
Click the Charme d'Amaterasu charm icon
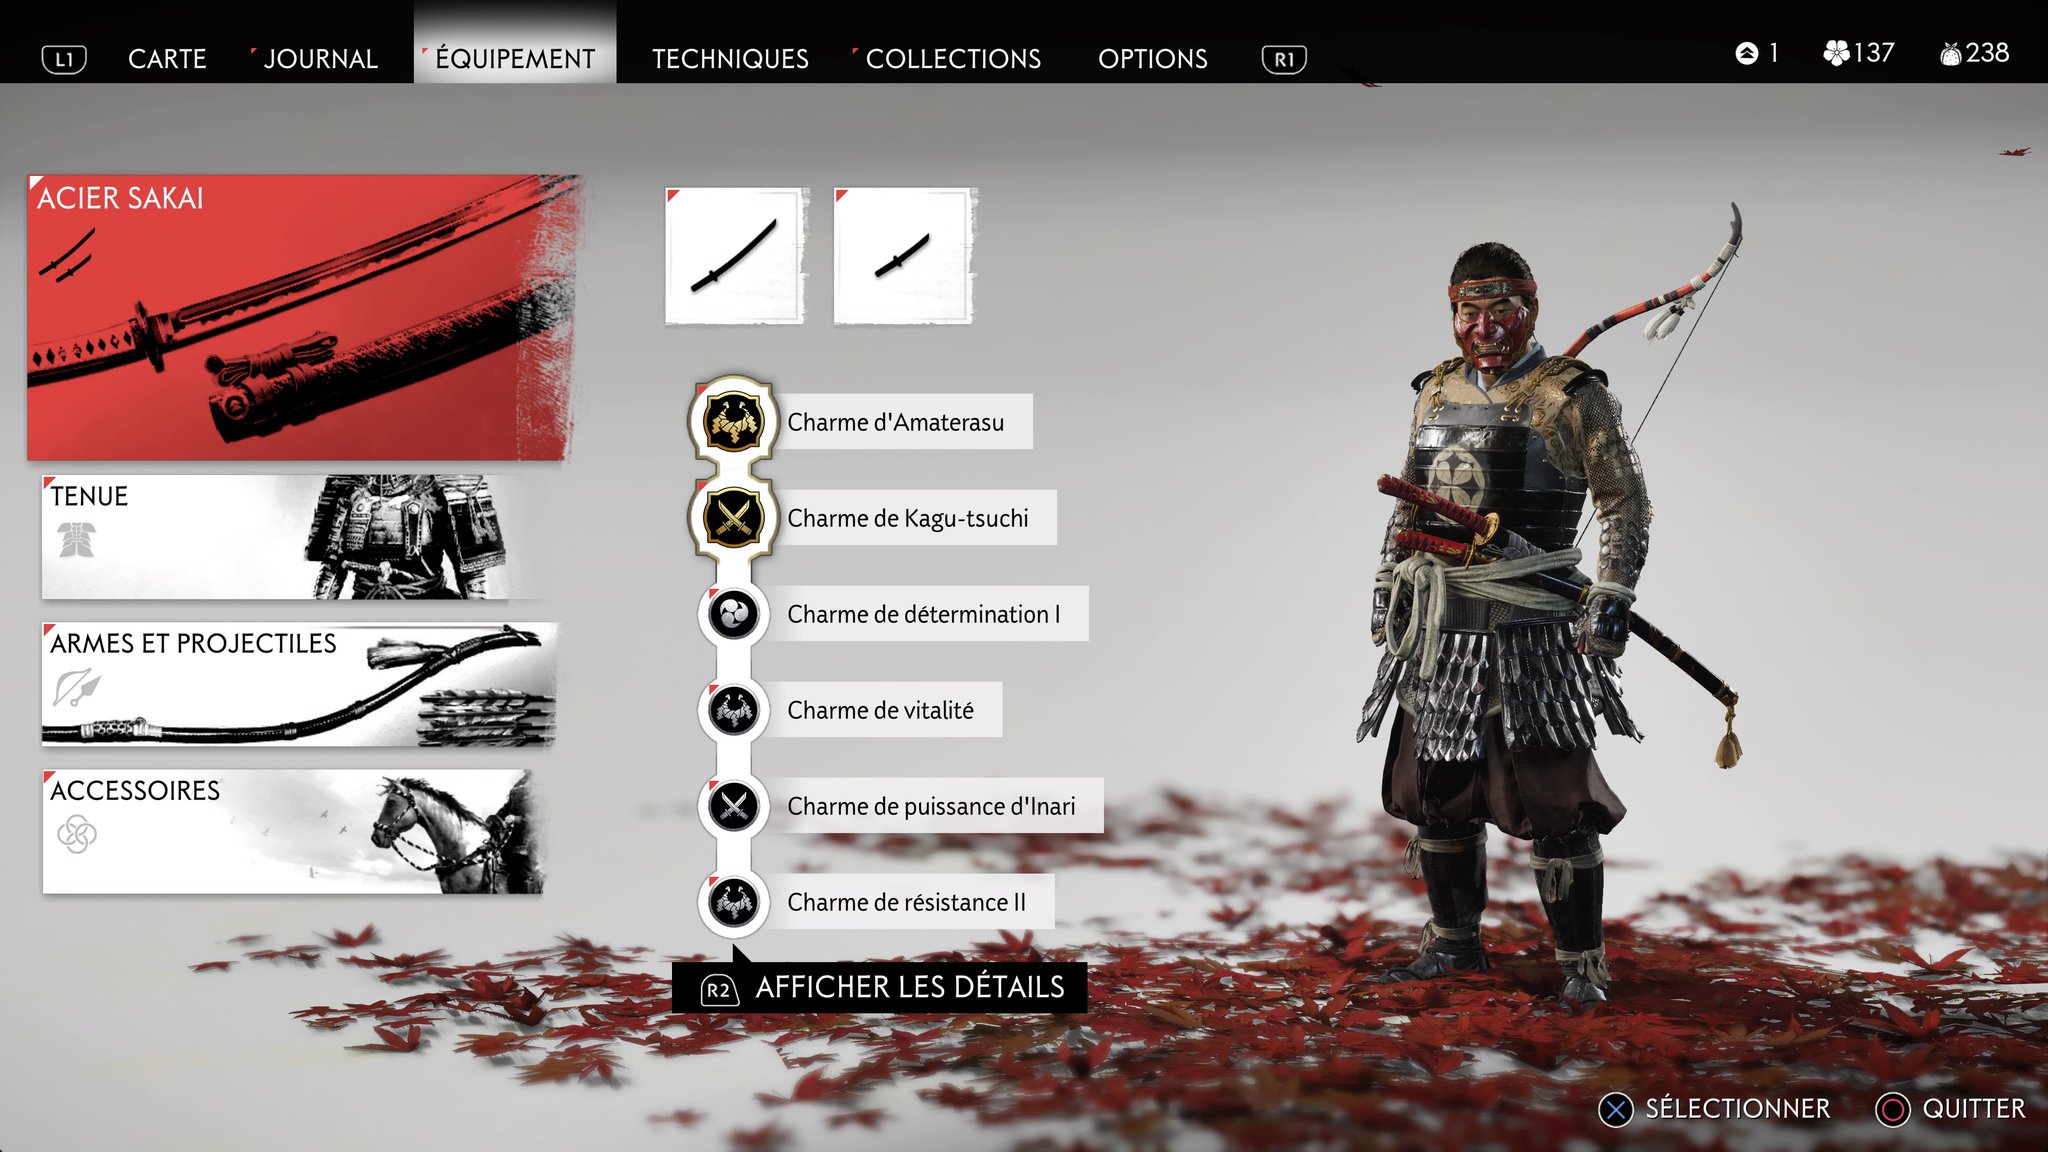coord(733,421)
